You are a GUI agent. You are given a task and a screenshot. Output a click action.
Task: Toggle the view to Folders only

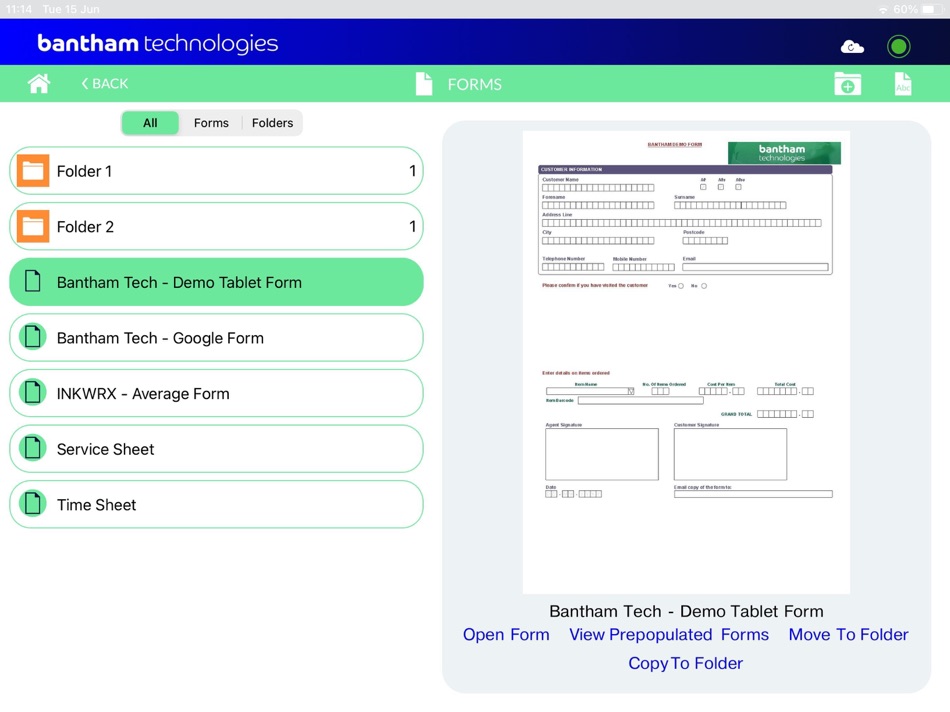272,122
